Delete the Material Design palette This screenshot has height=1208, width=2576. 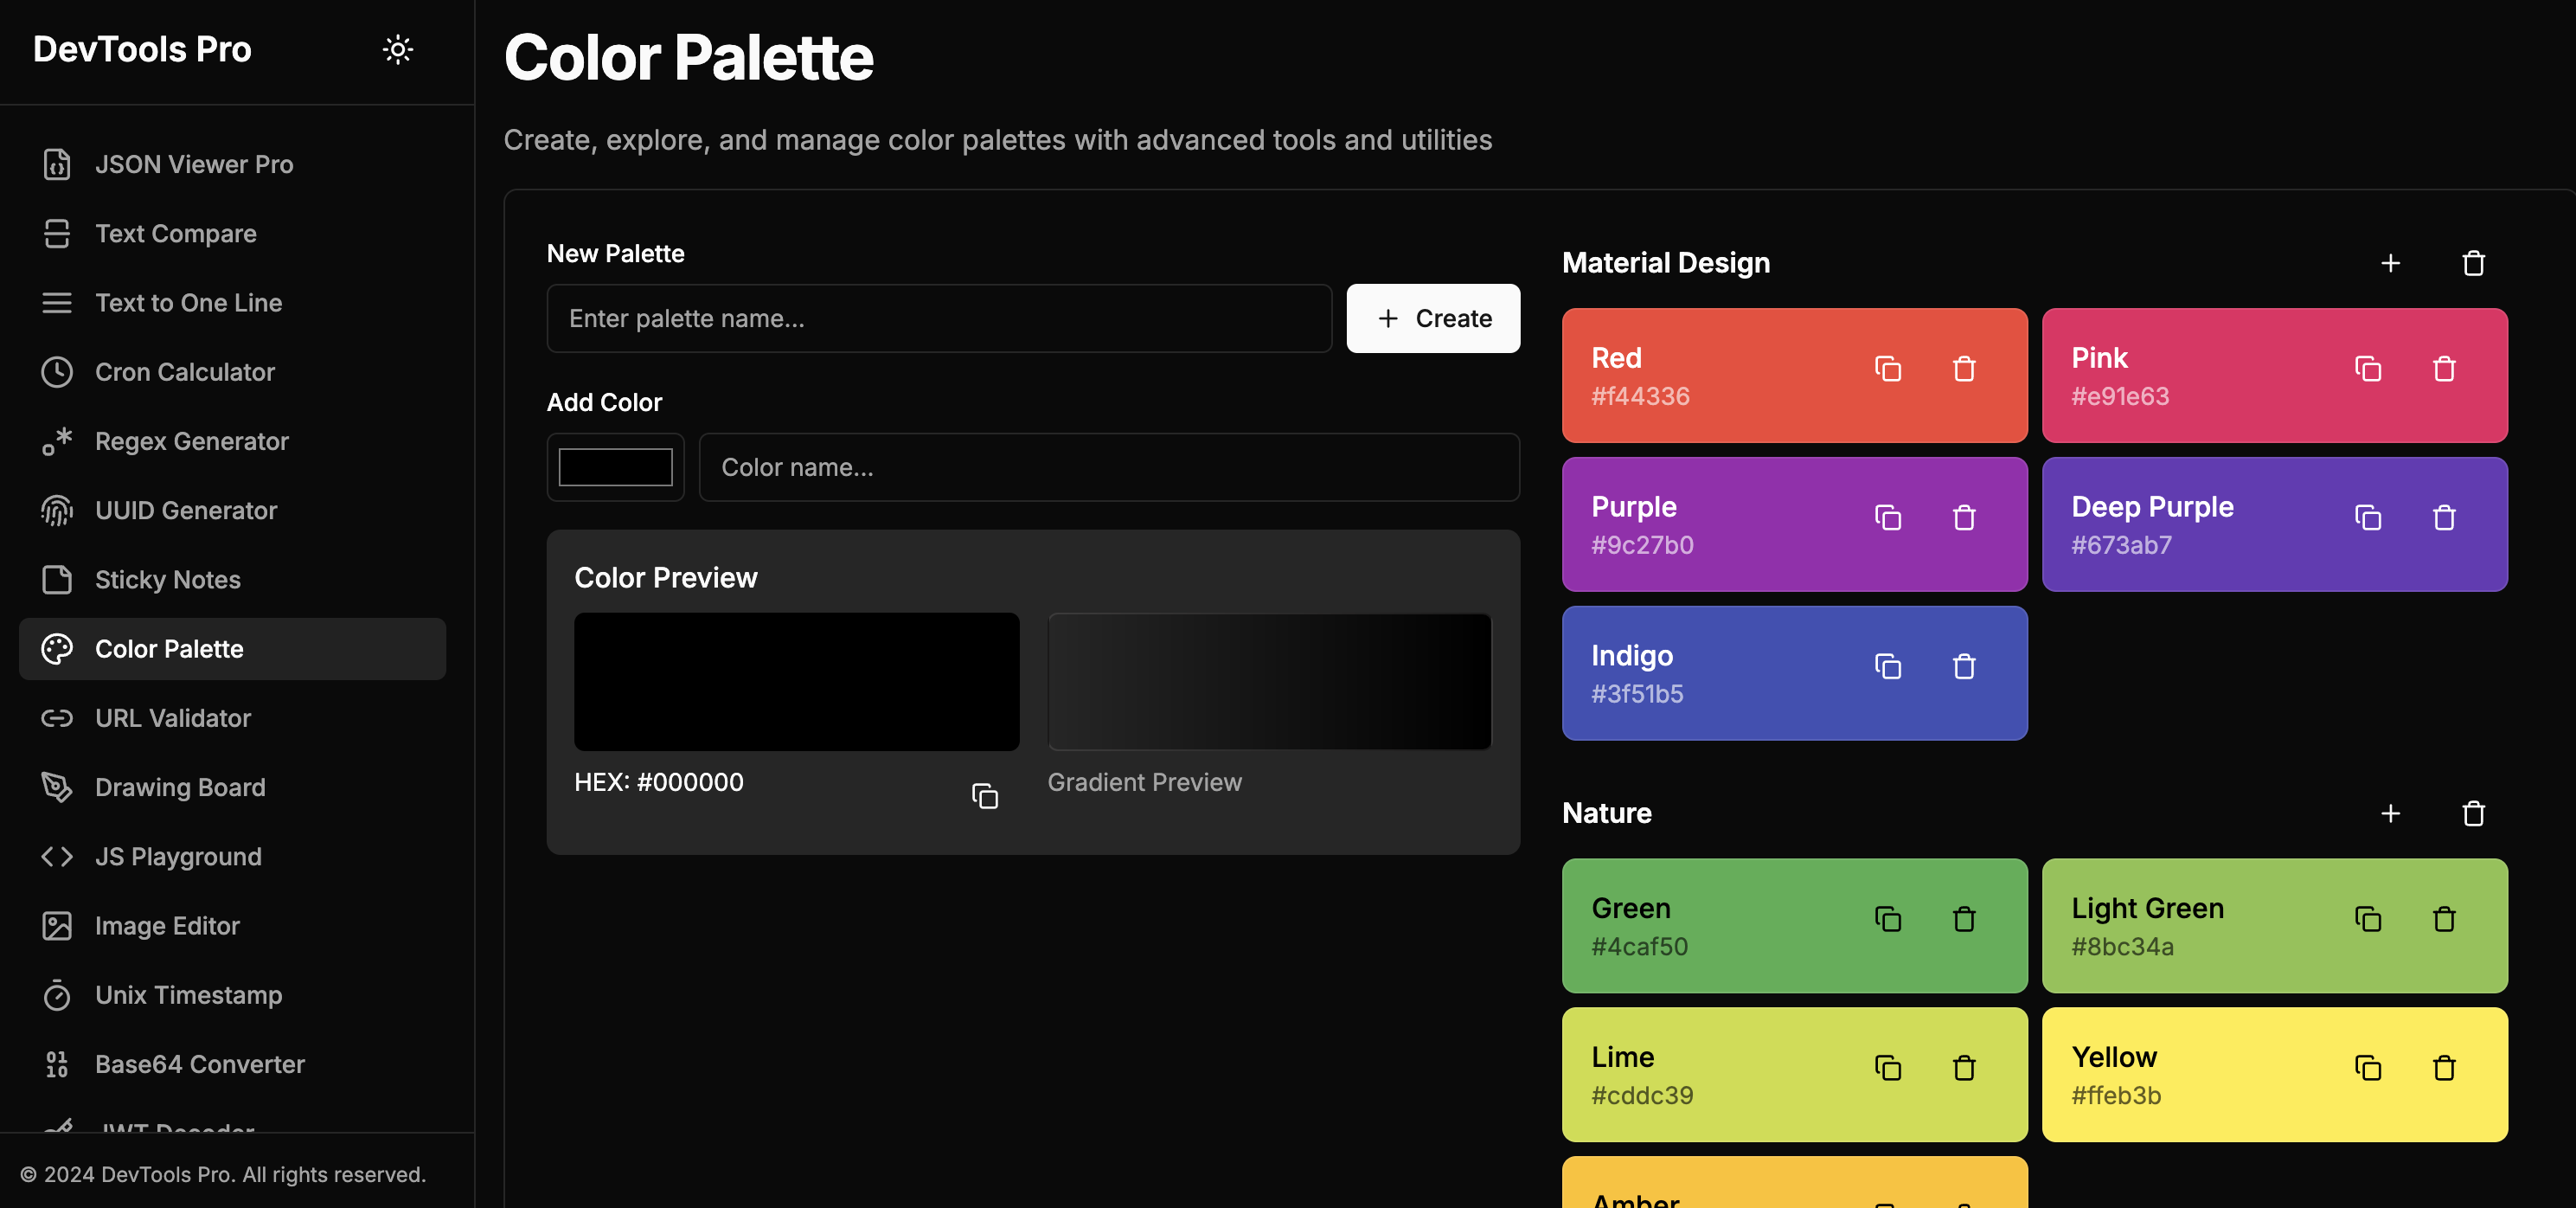coord(2472,263)
